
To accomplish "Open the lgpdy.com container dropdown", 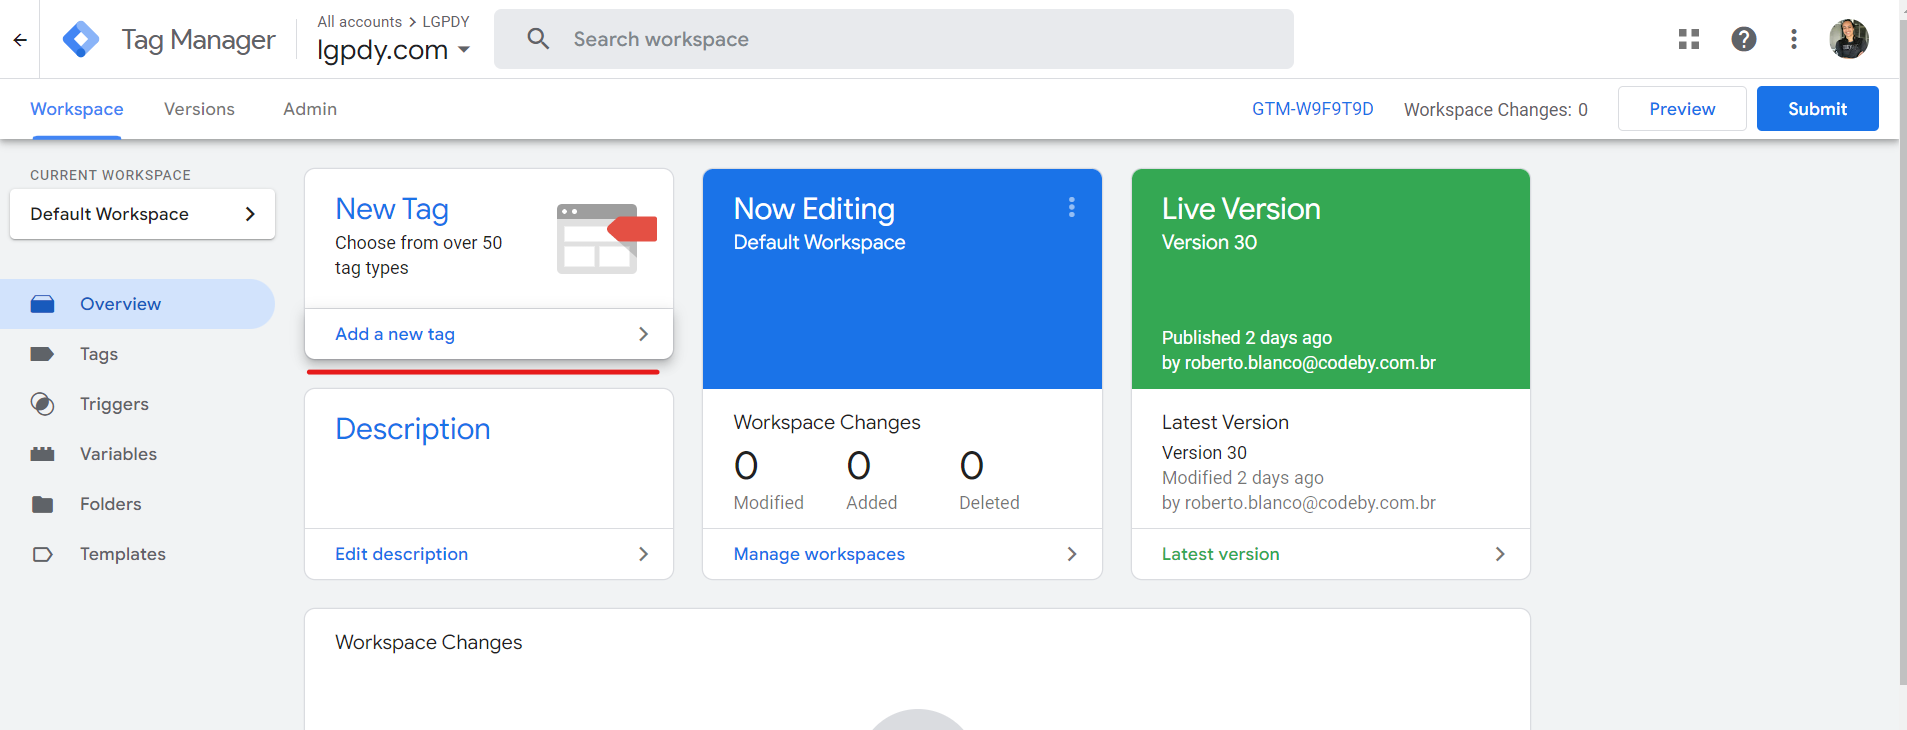I will [x=393, y=49].
